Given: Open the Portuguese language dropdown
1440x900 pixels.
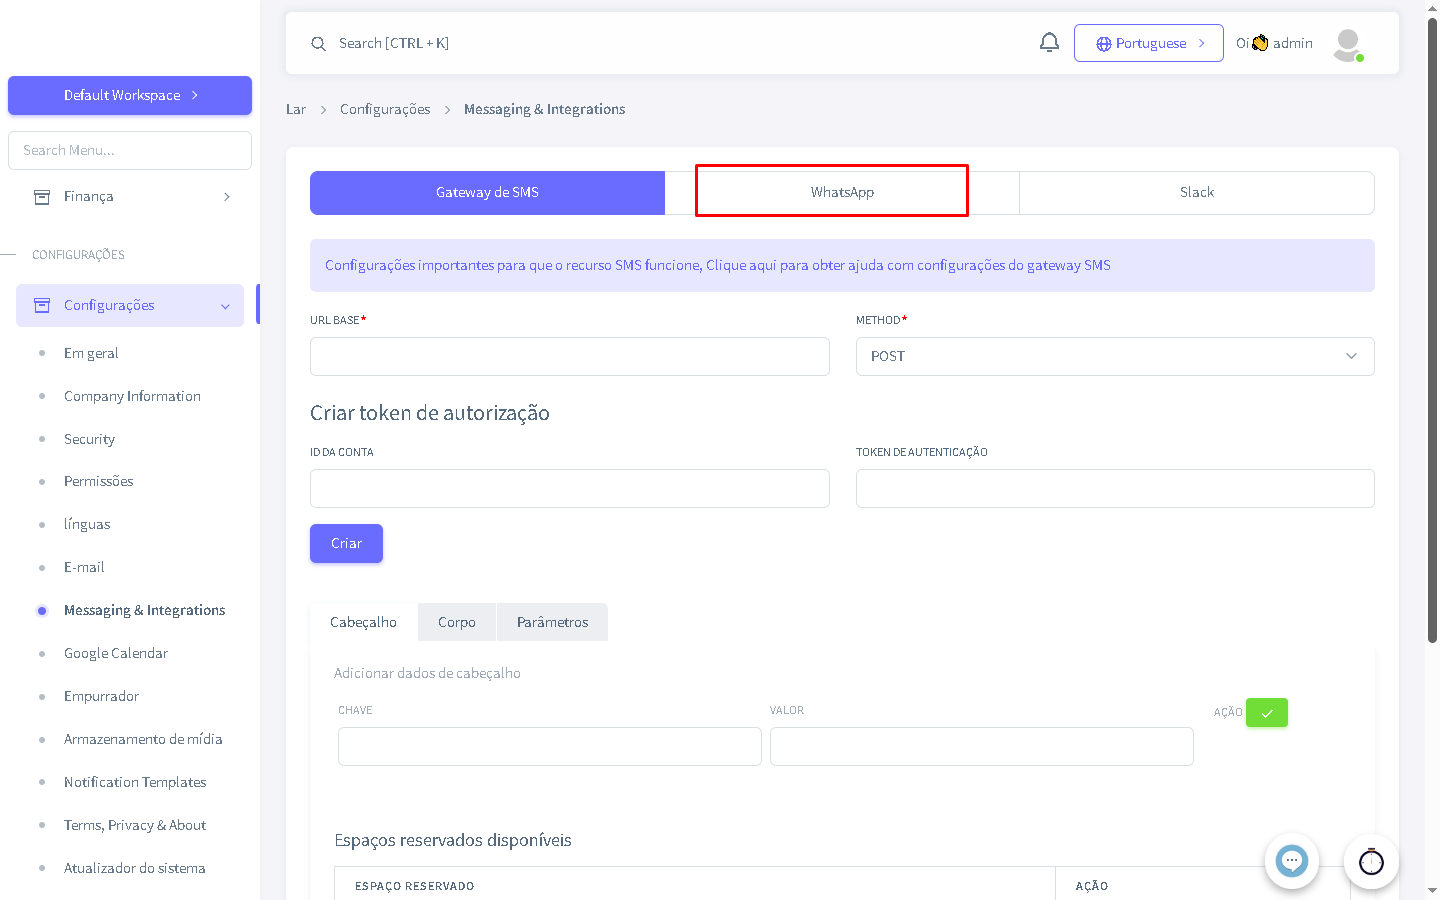Looking at the screenshot, I should 1148,43.
